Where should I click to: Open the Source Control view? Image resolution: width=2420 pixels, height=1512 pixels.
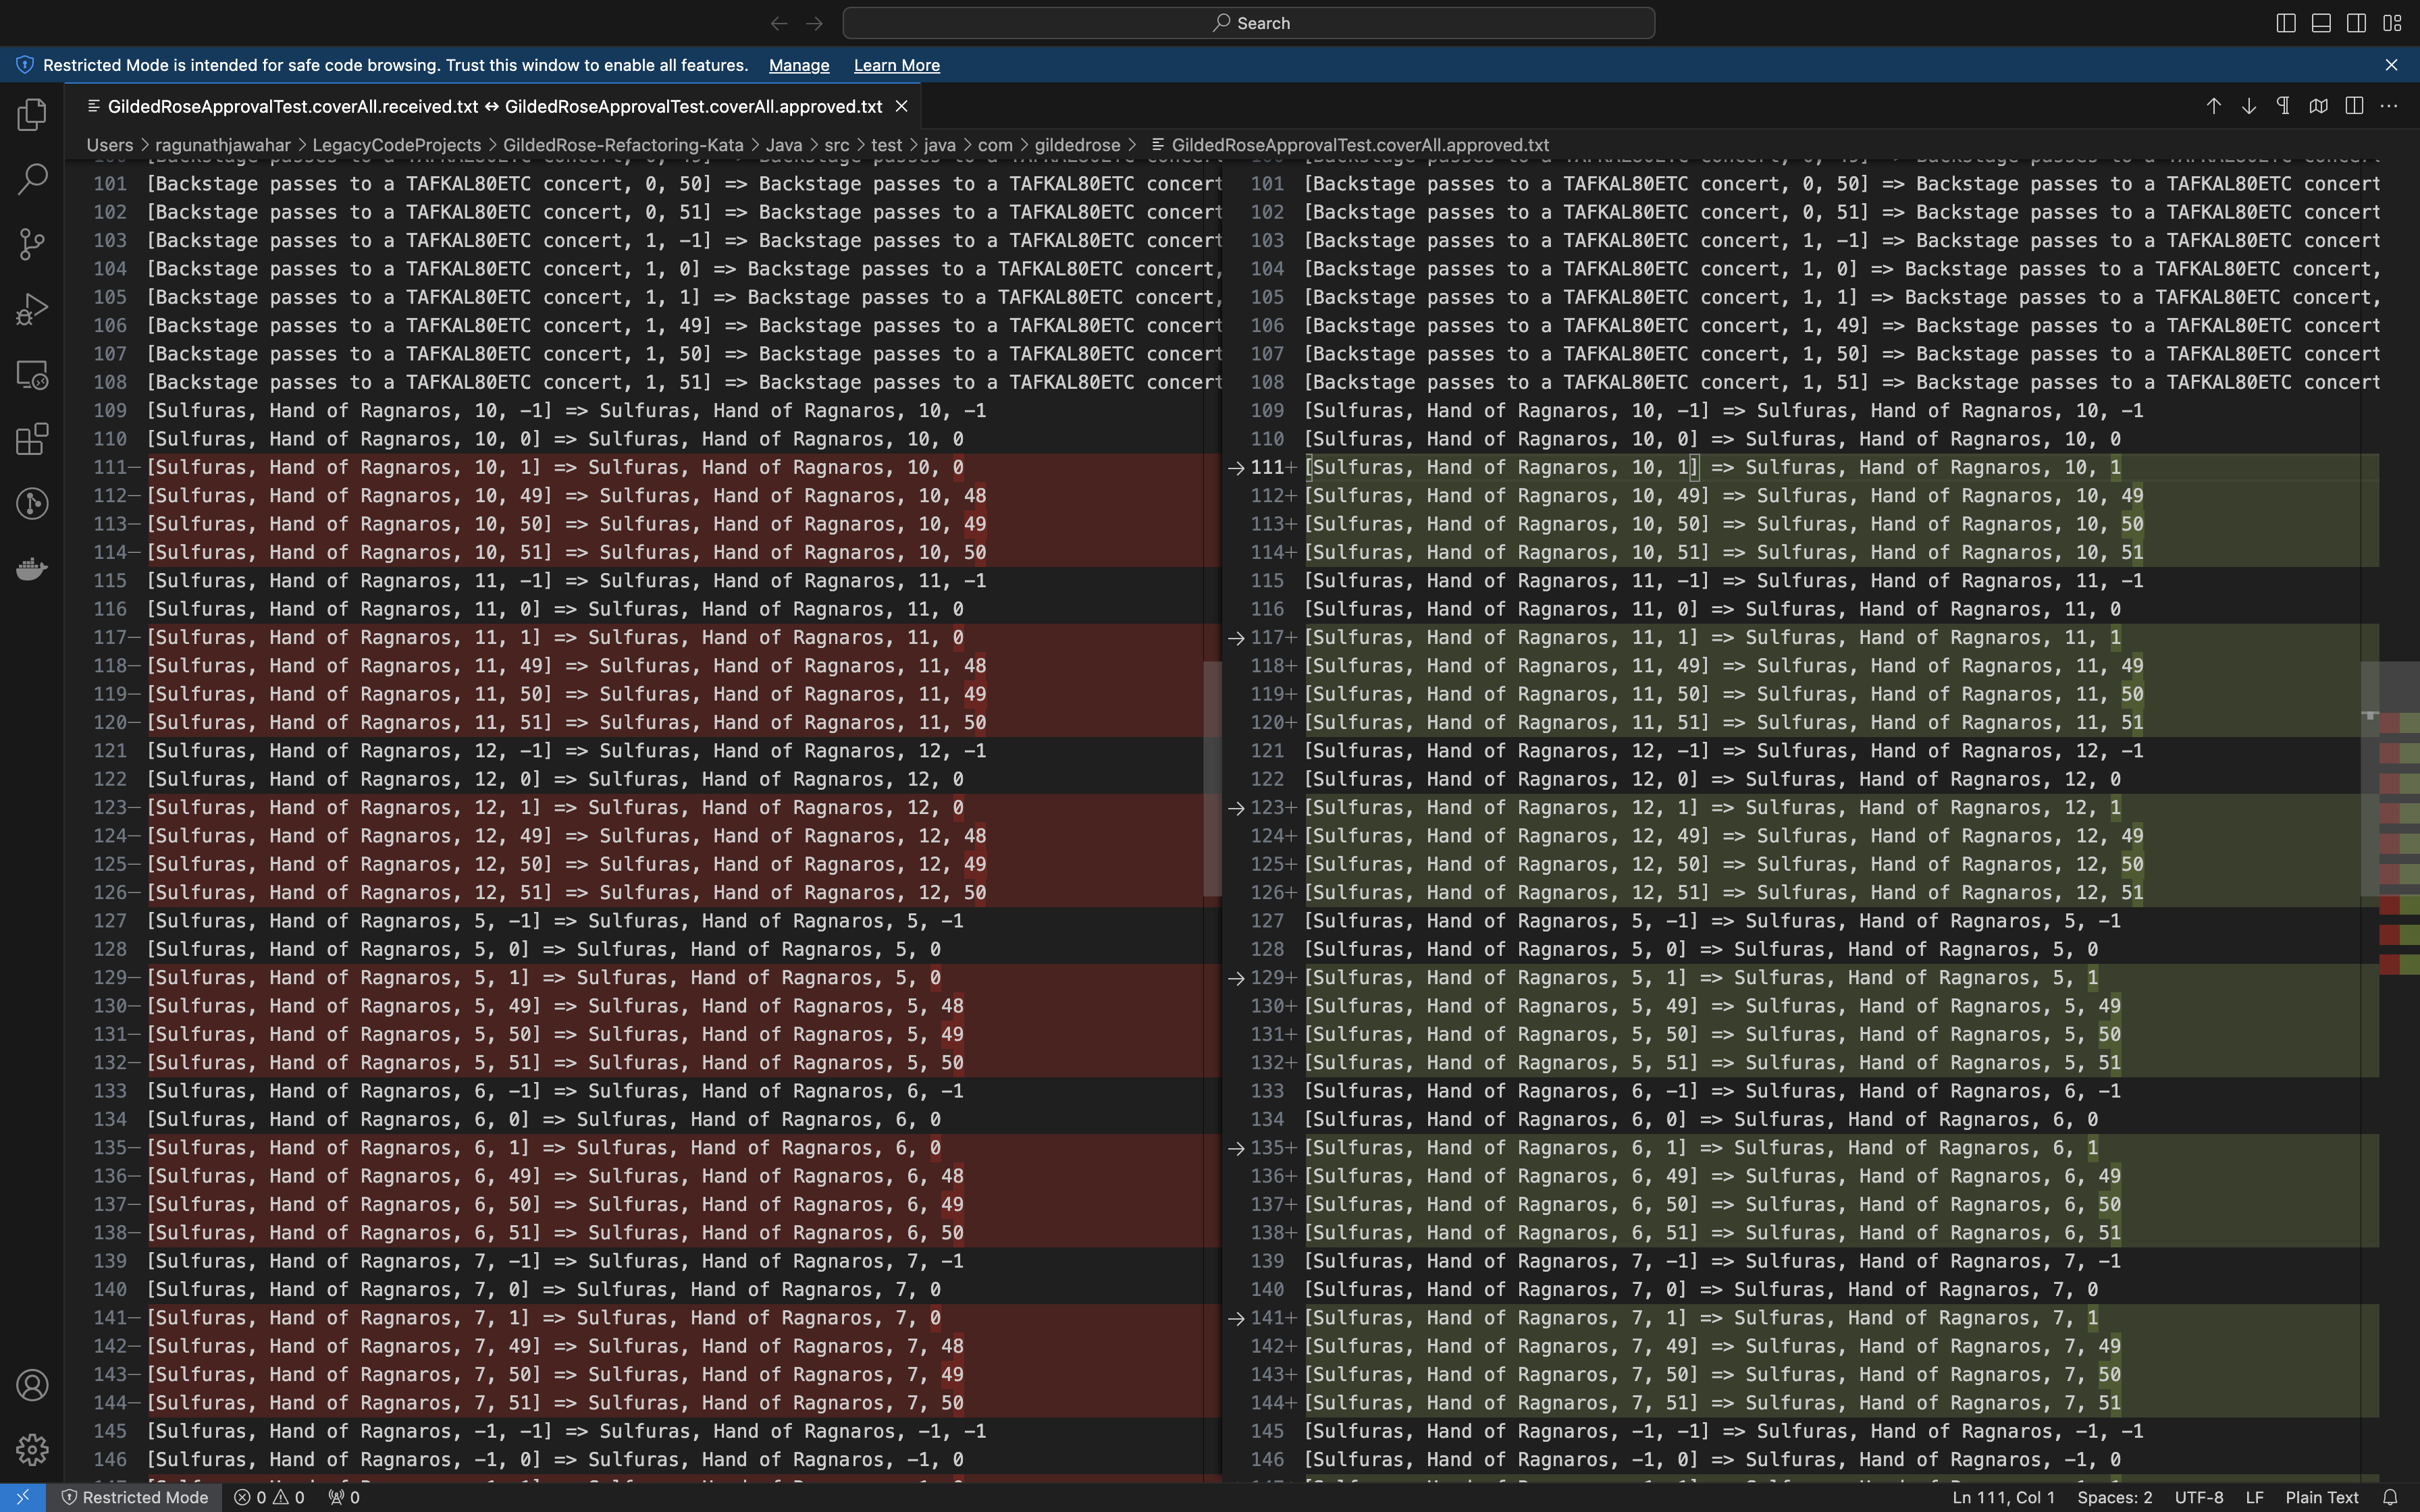(32, 244)
